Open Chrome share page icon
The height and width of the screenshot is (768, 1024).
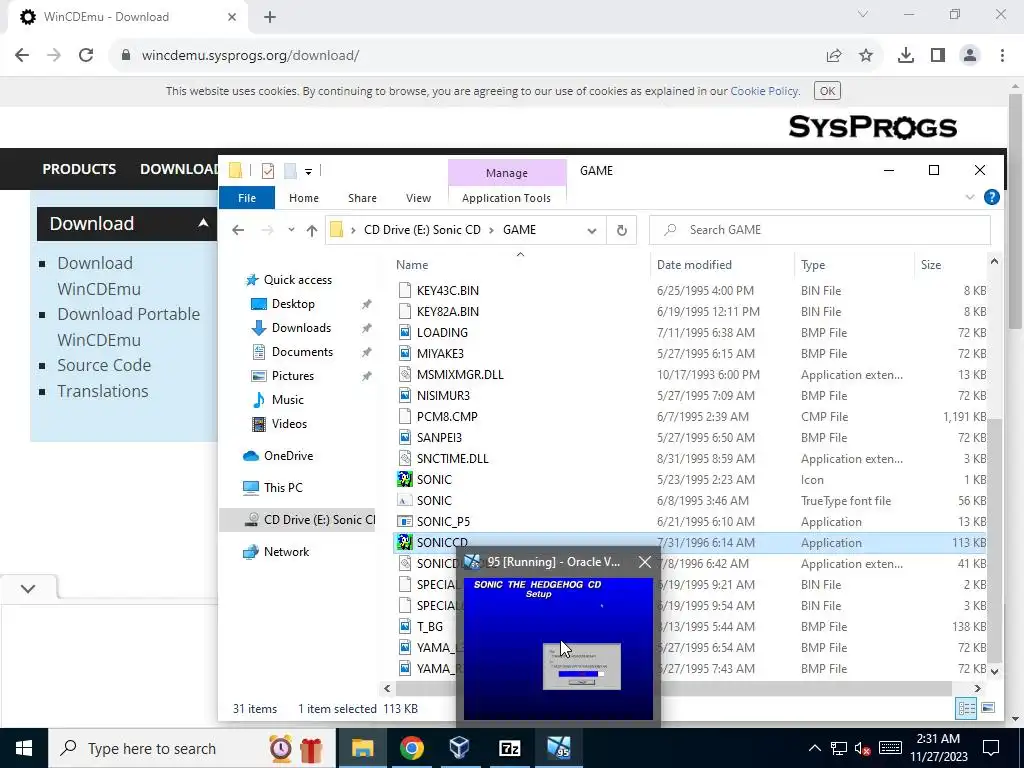(x=834, y=56)
